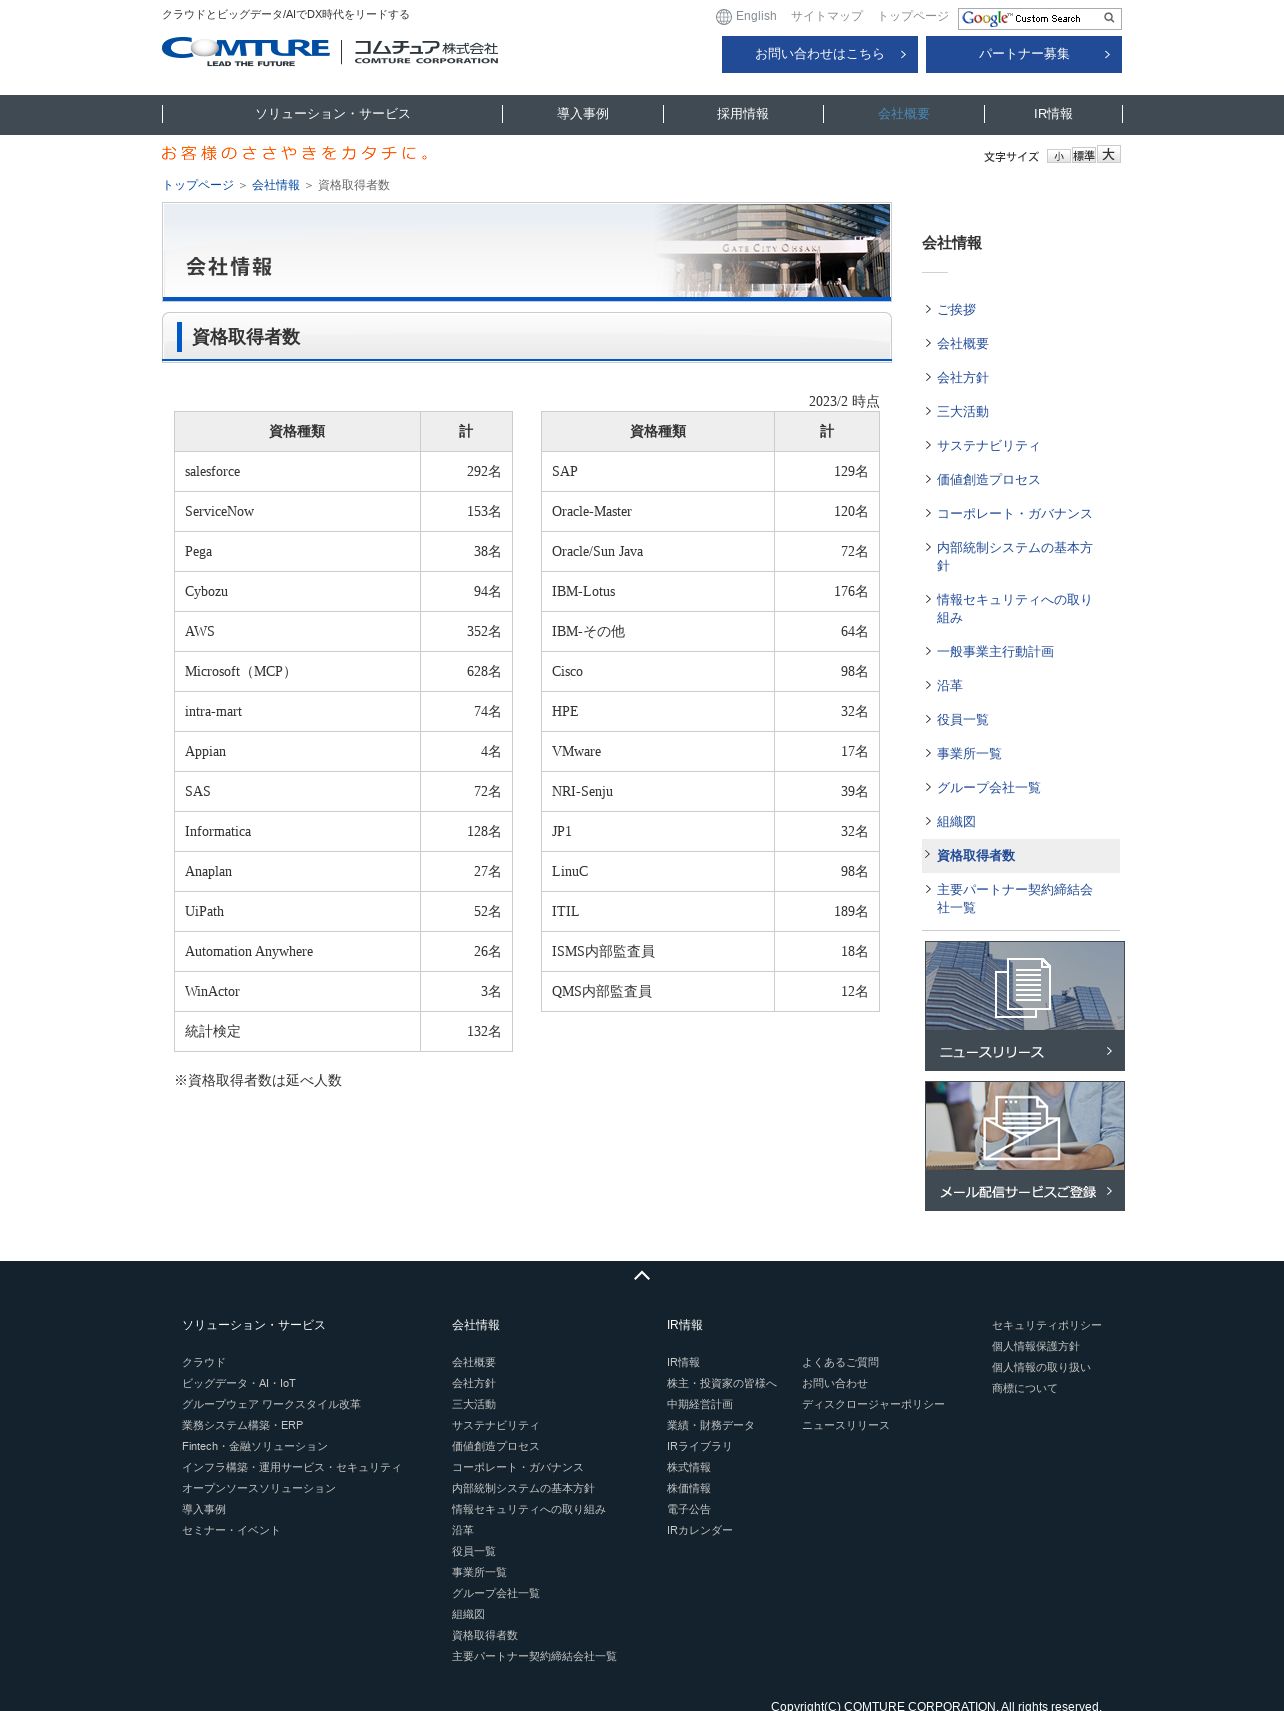Open footer link 中期経営計画
Viewport: 1284px width, 1711px height.
click(x=700, y=1404)
